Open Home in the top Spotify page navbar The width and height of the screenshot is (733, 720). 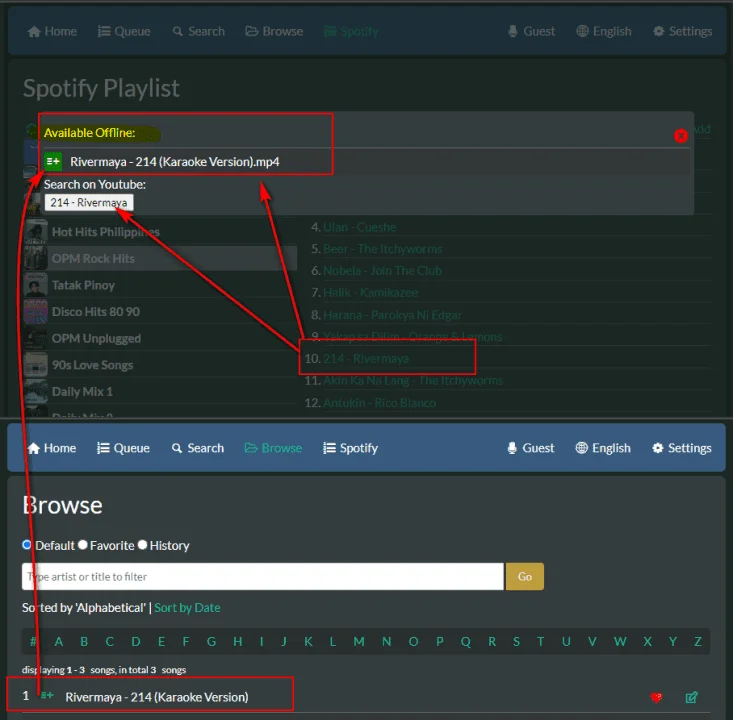pyautogui.click(x=52, y=31)
